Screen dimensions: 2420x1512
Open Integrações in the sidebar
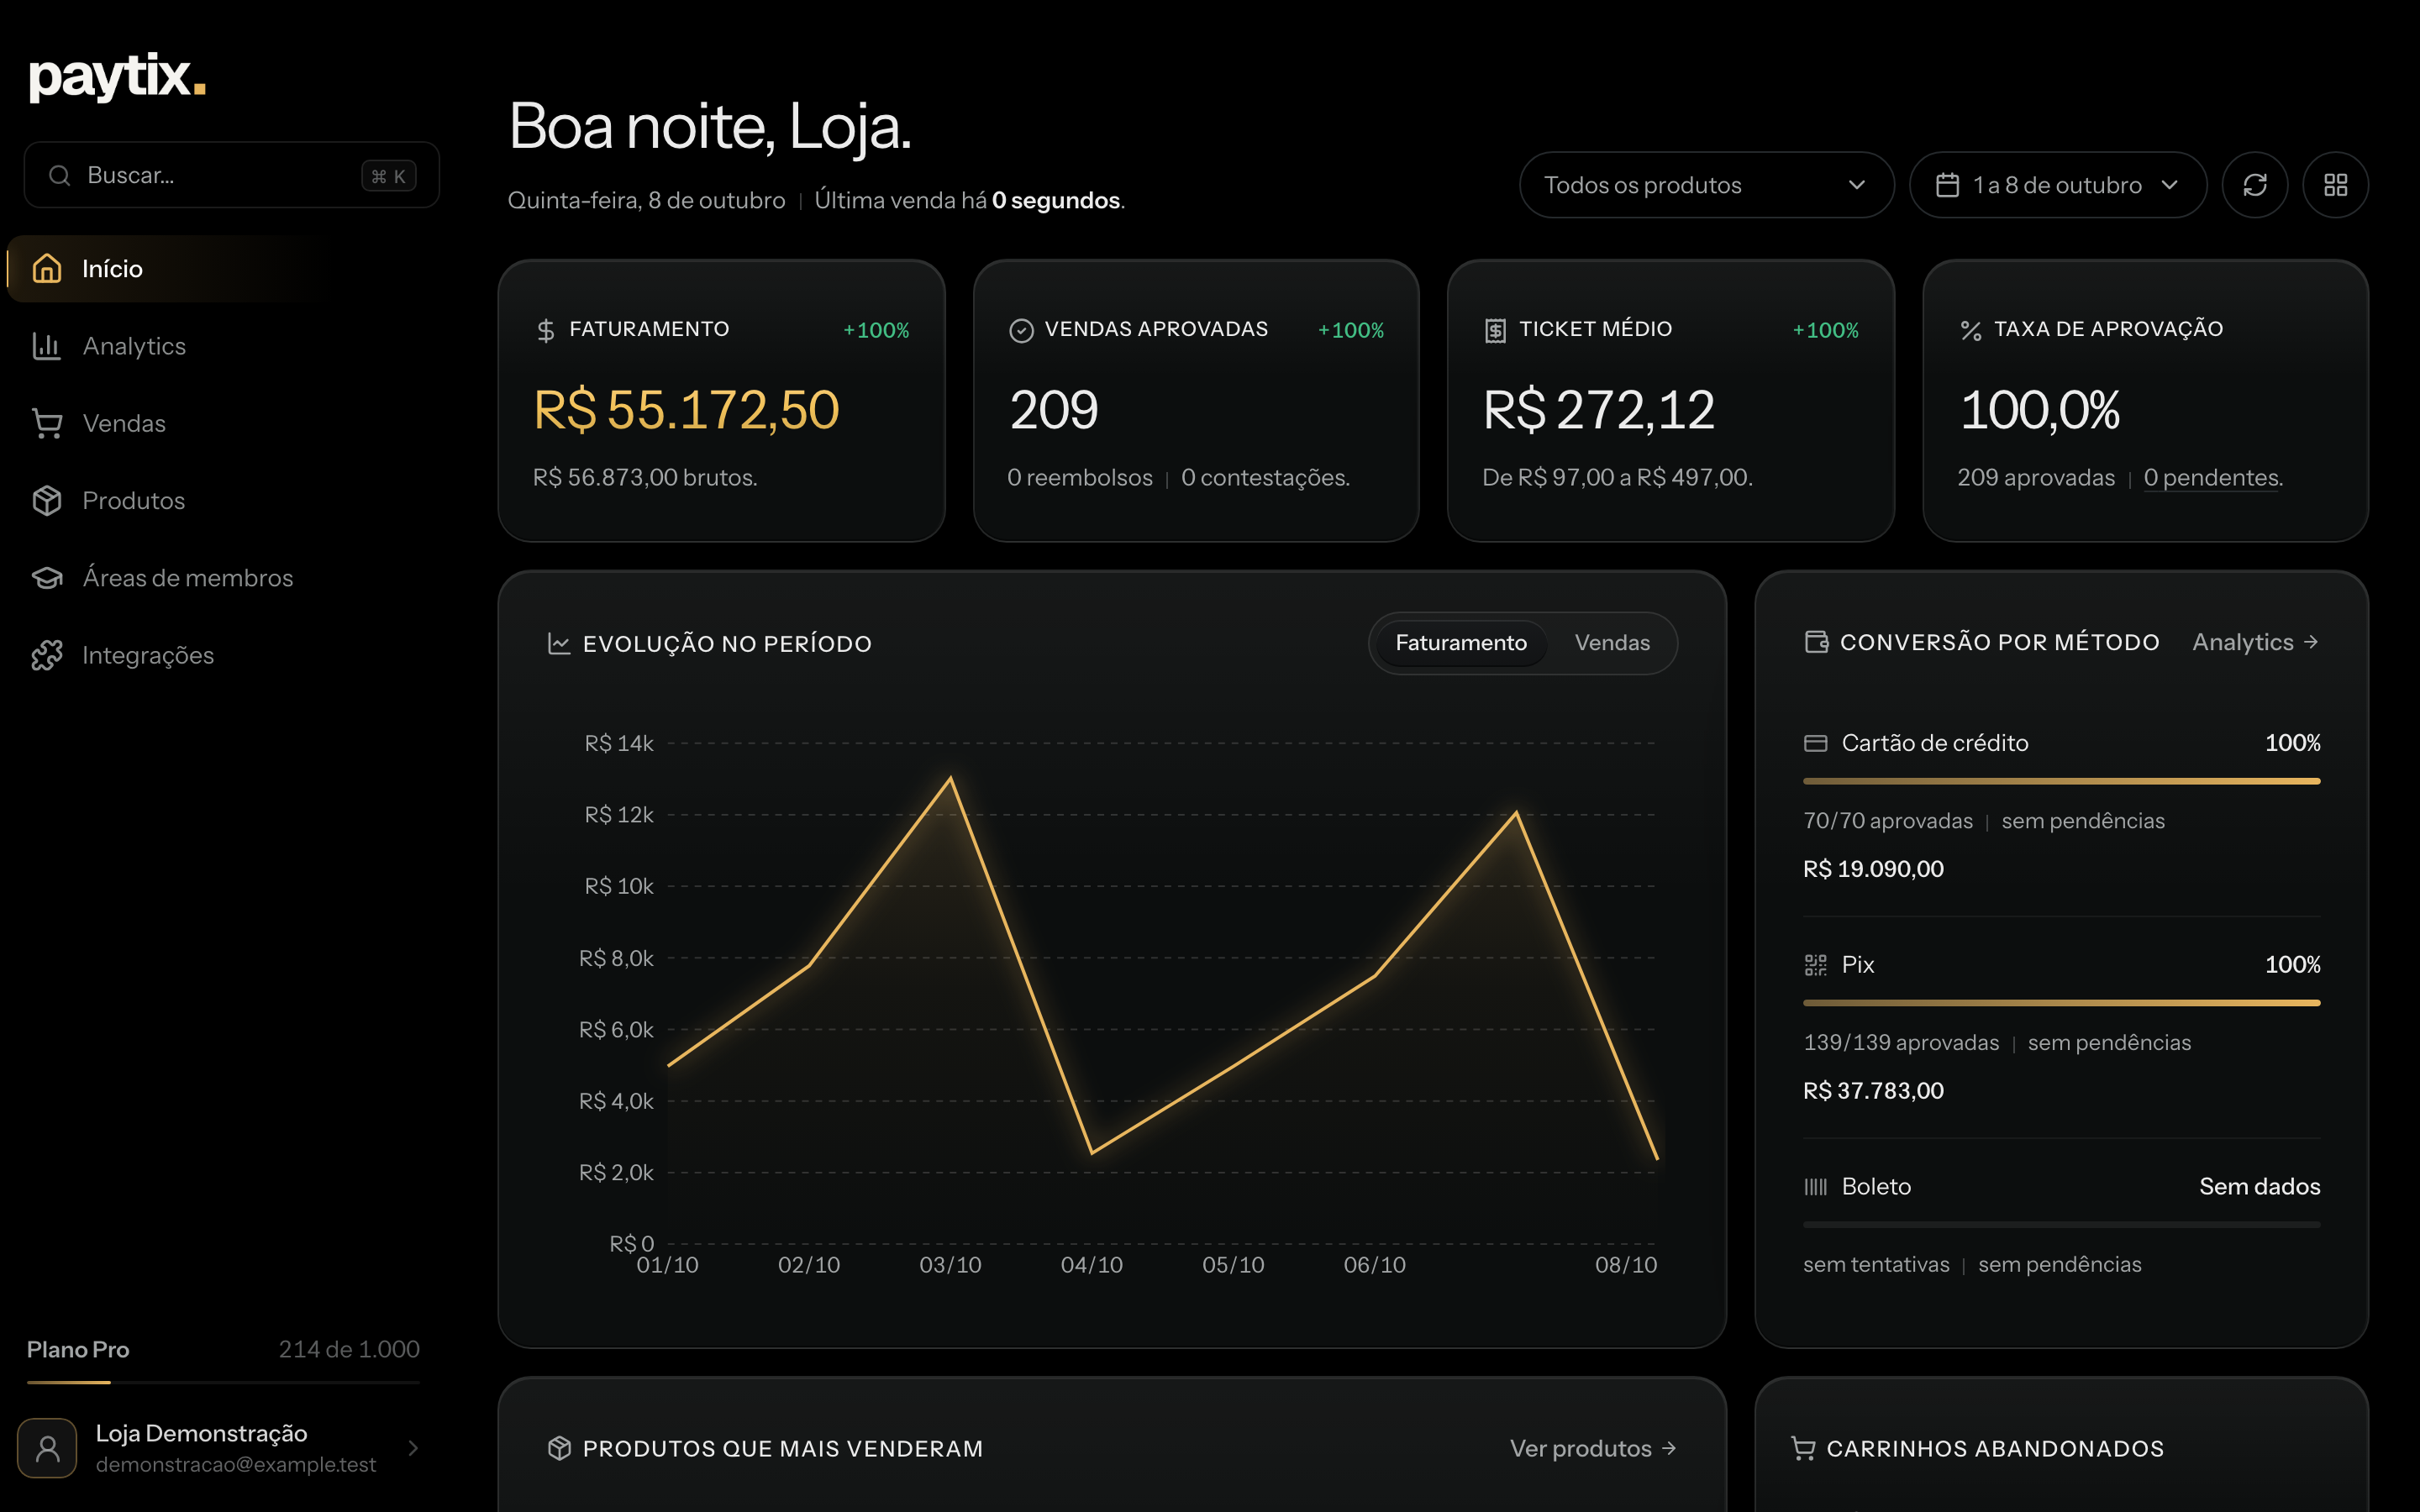click(223, 655)
